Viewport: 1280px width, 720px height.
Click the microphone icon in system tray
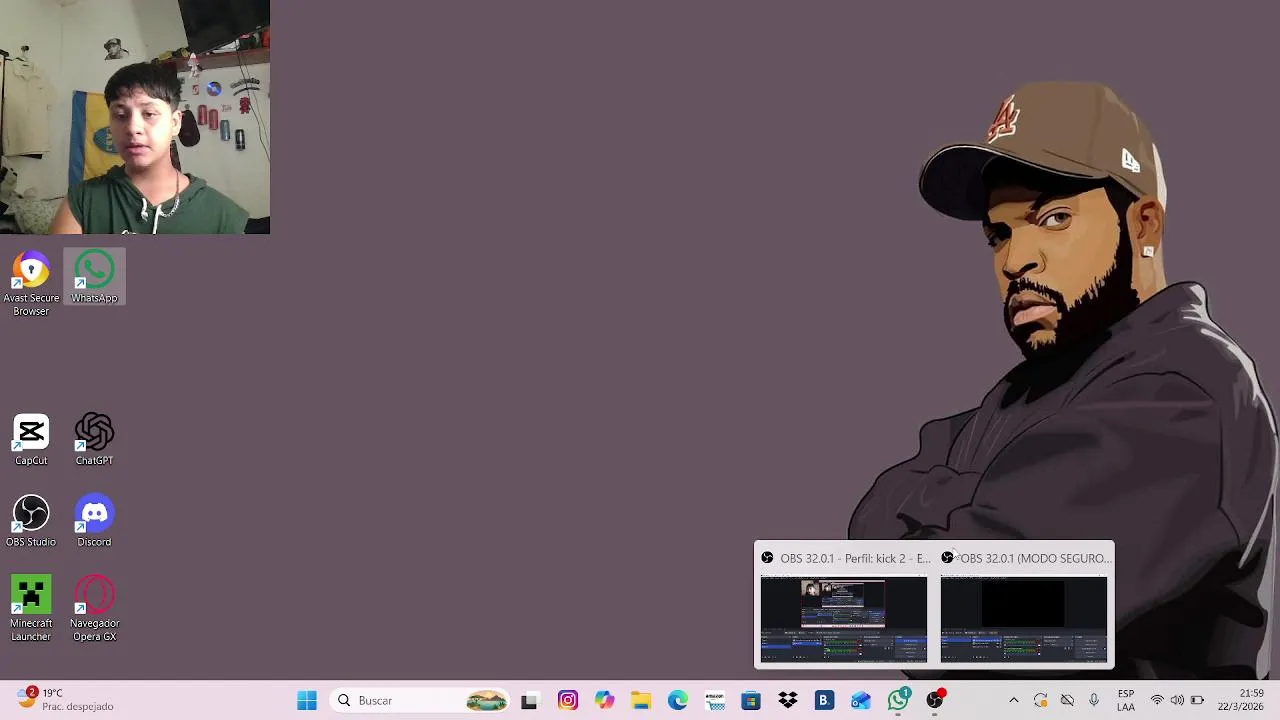coord(1094,700)
